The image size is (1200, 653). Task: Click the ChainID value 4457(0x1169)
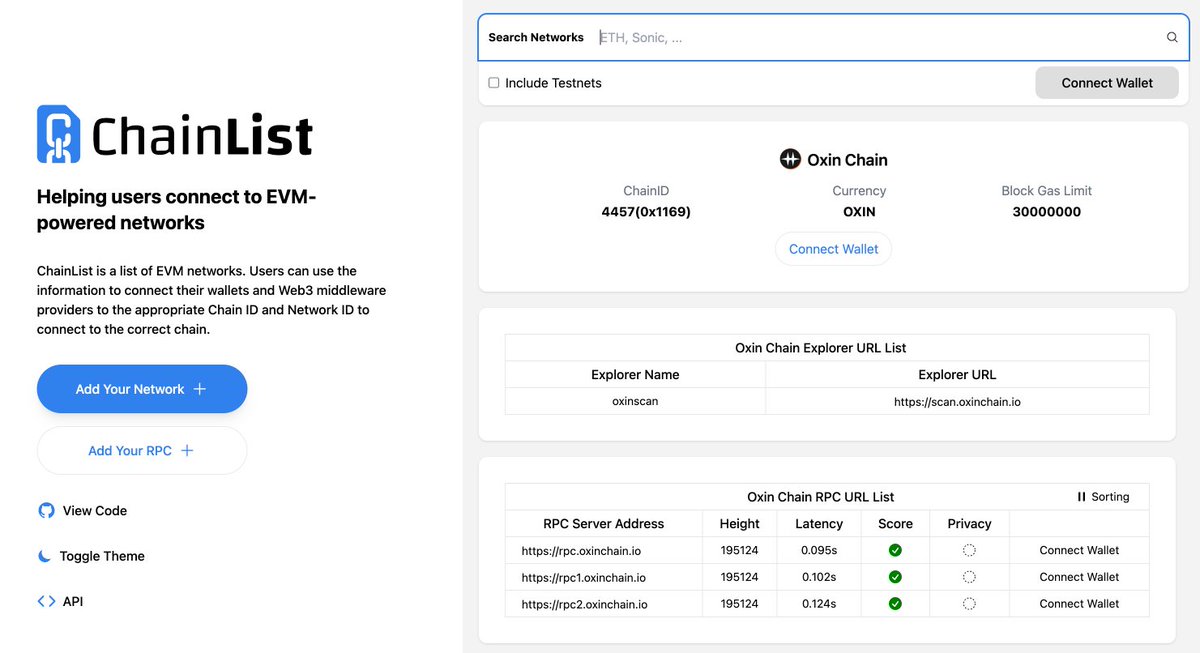pos(646,212)
